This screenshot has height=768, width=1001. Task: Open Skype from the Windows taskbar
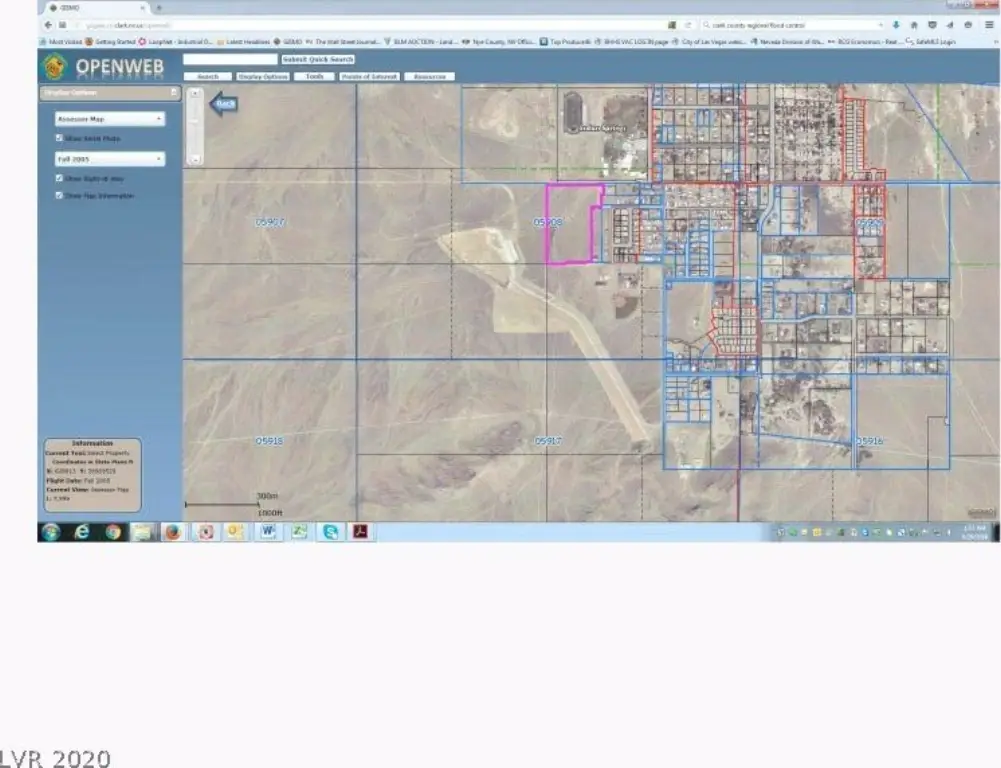tap(329, 532)
